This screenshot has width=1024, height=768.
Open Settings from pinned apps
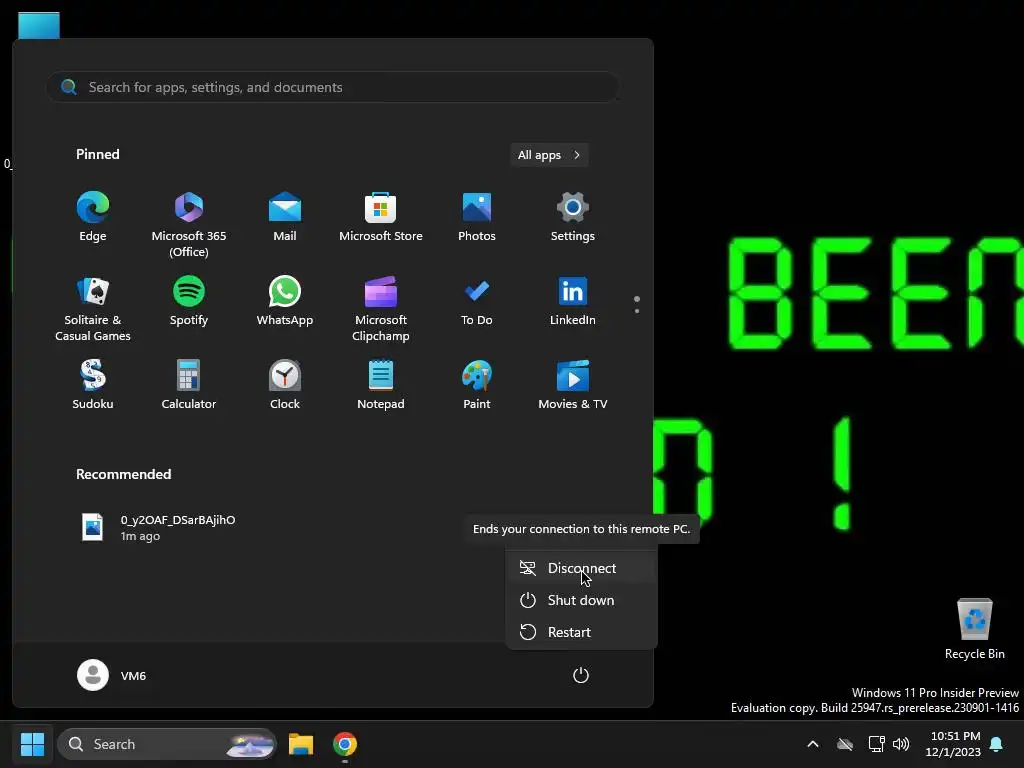(573, 217)
